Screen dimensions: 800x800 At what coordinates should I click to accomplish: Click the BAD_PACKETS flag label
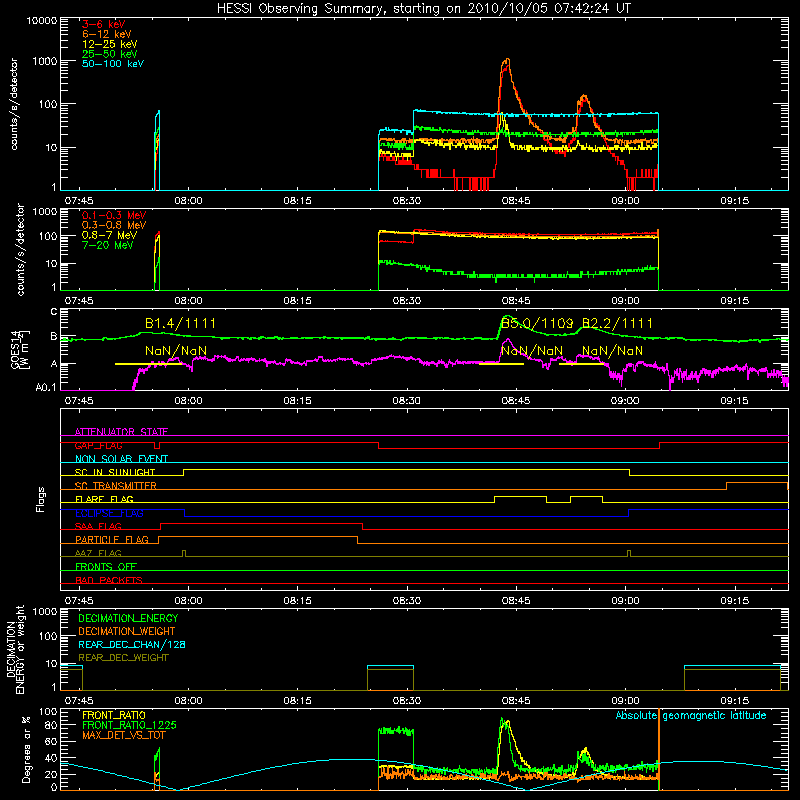coord(109,580)
